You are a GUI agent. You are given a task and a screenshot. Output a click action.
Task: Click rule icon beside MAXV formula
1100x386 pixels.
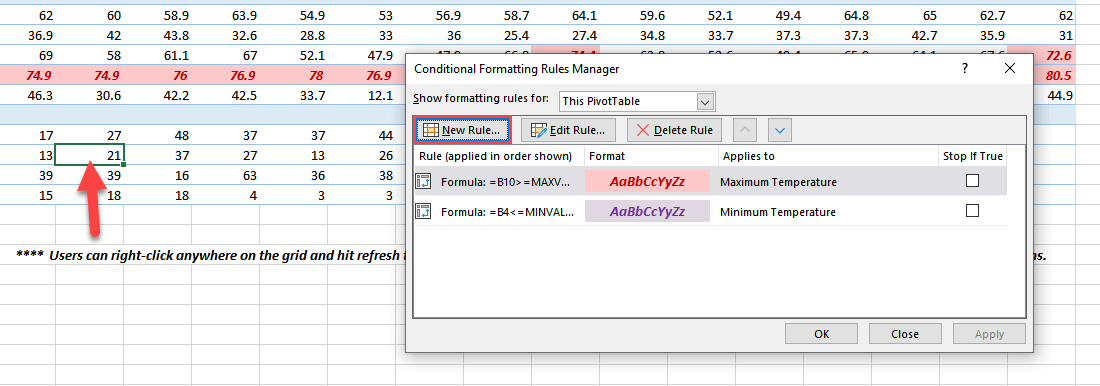[423, 181]
